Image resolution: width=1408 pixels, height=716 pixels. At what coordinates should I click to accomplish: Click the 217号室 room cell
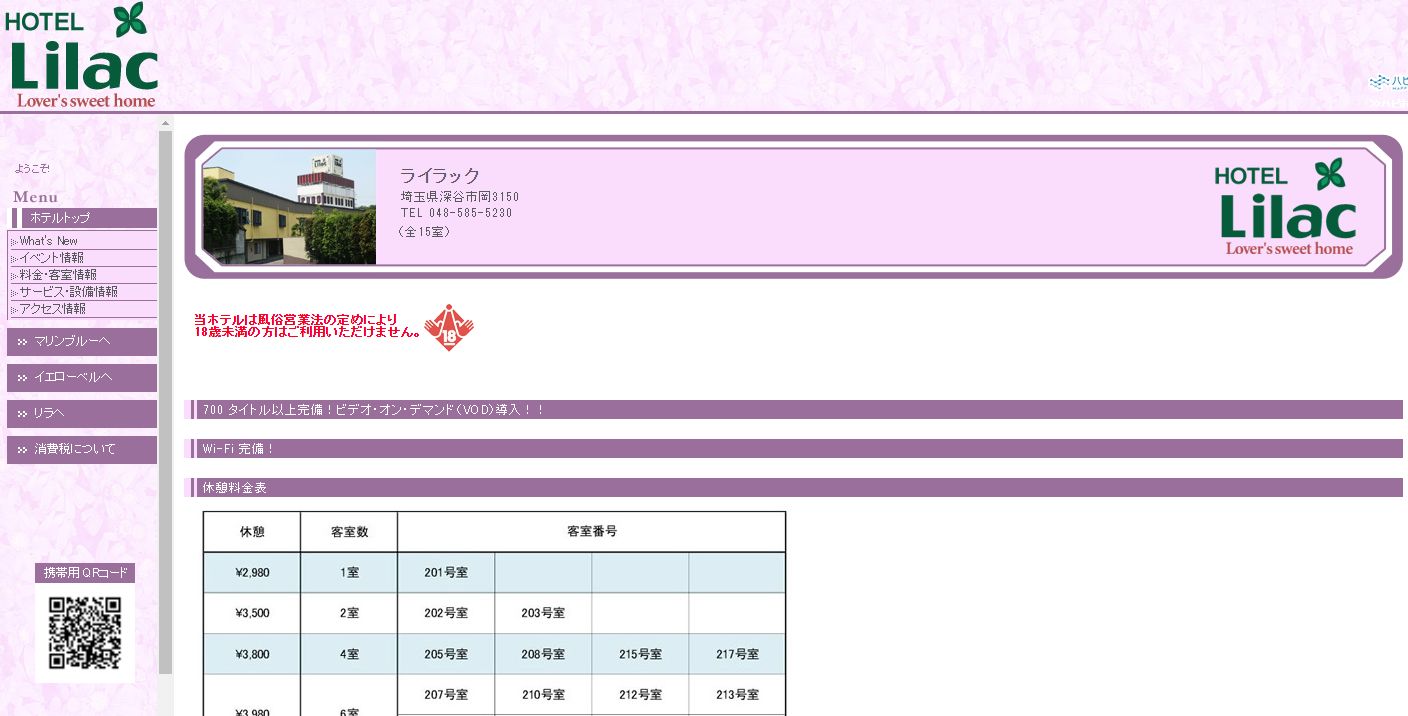click(737, 654)
